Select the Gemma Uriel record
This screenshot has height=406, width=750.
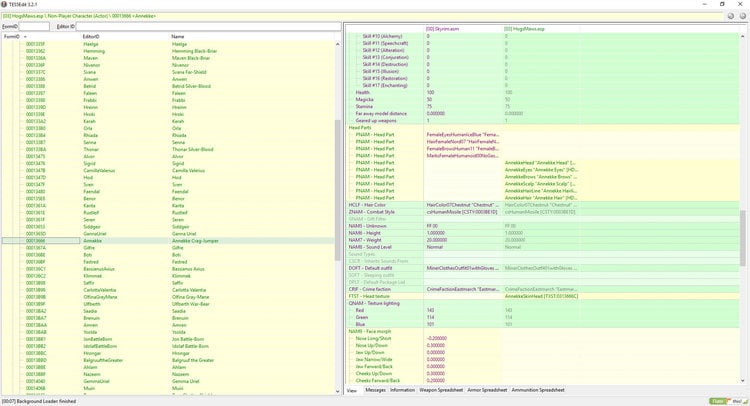pyautogui.click(x=168, y=381)
